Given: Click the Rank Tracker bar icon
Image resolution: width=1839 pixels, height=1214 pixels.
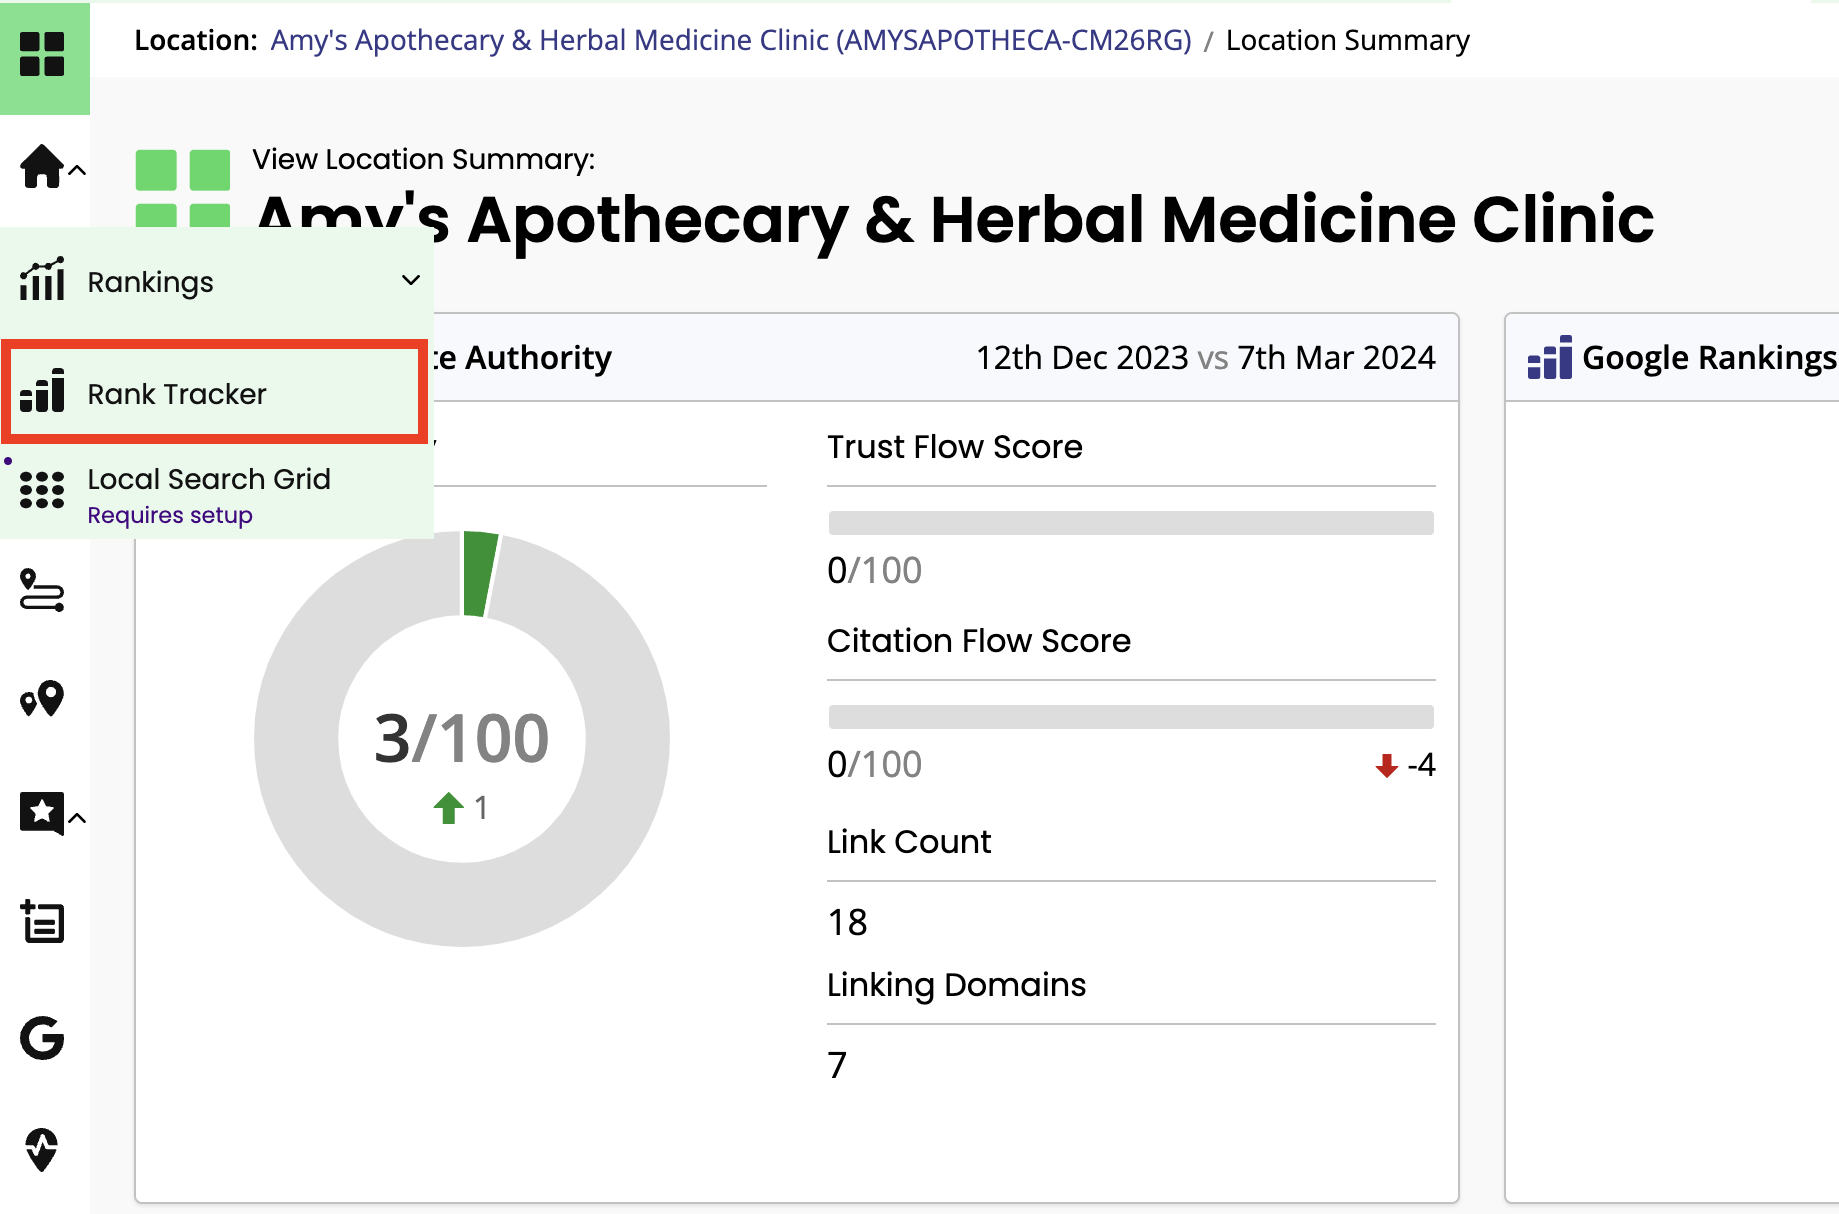Looking at the screenshot, I should click(x=42, y=391).
